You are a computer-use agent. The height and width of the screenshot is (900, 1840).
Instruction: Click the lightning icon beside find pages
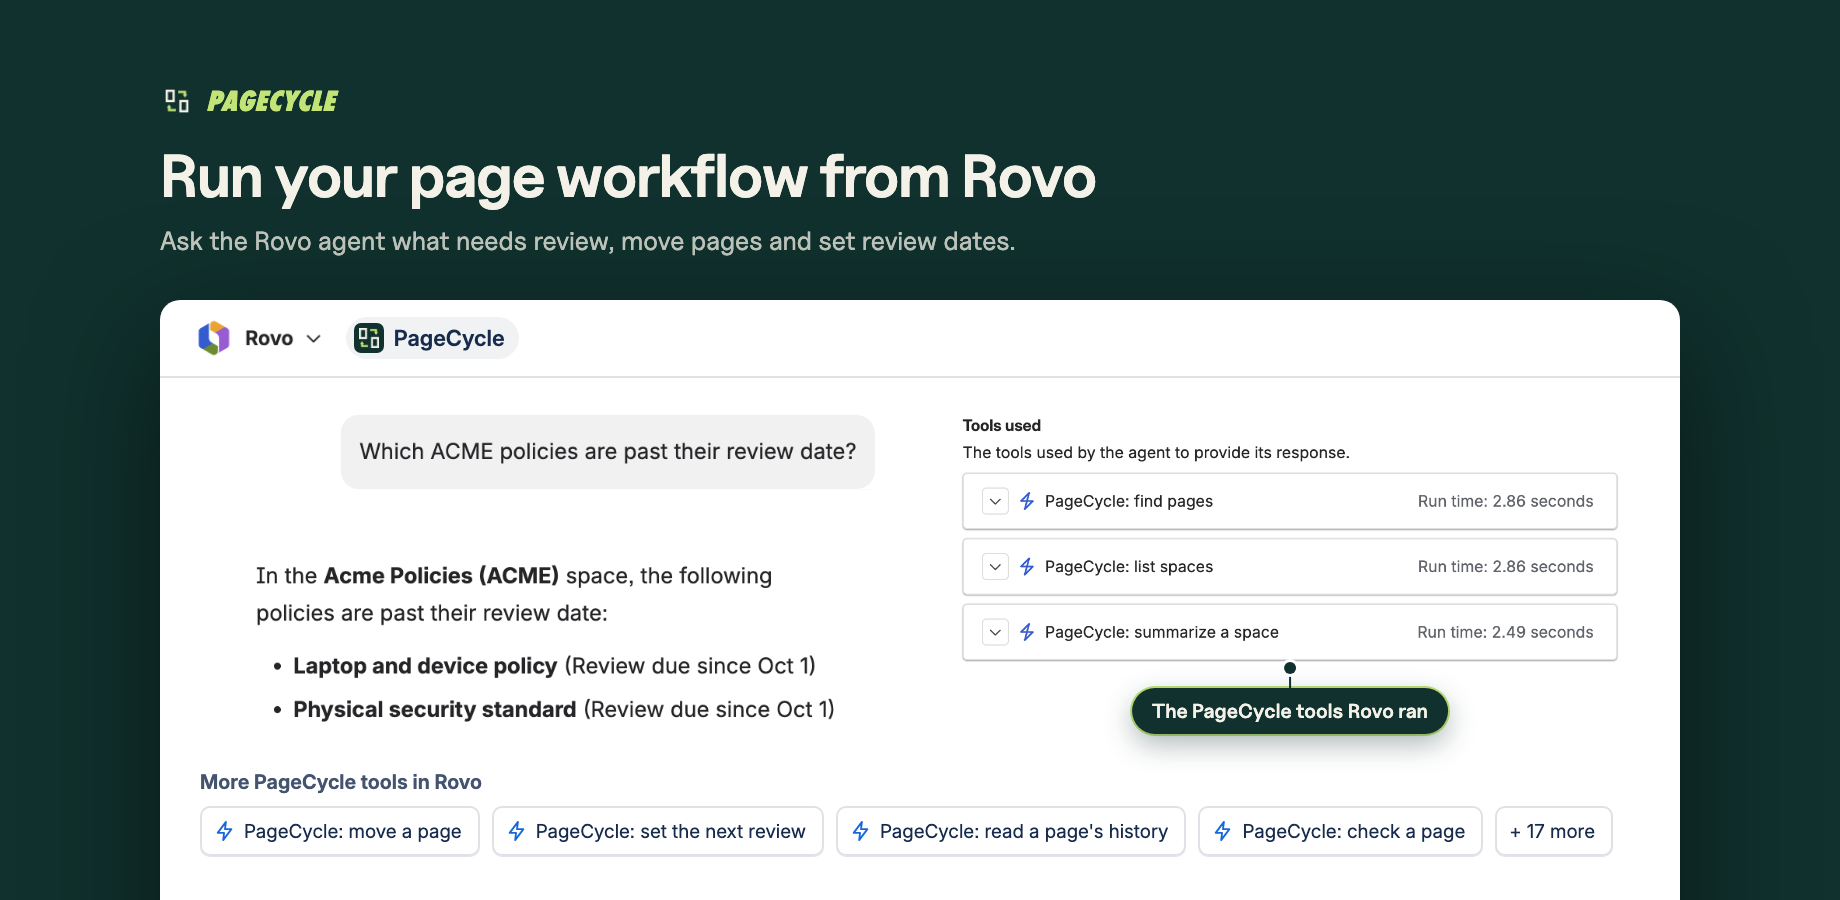point(1027,501)
